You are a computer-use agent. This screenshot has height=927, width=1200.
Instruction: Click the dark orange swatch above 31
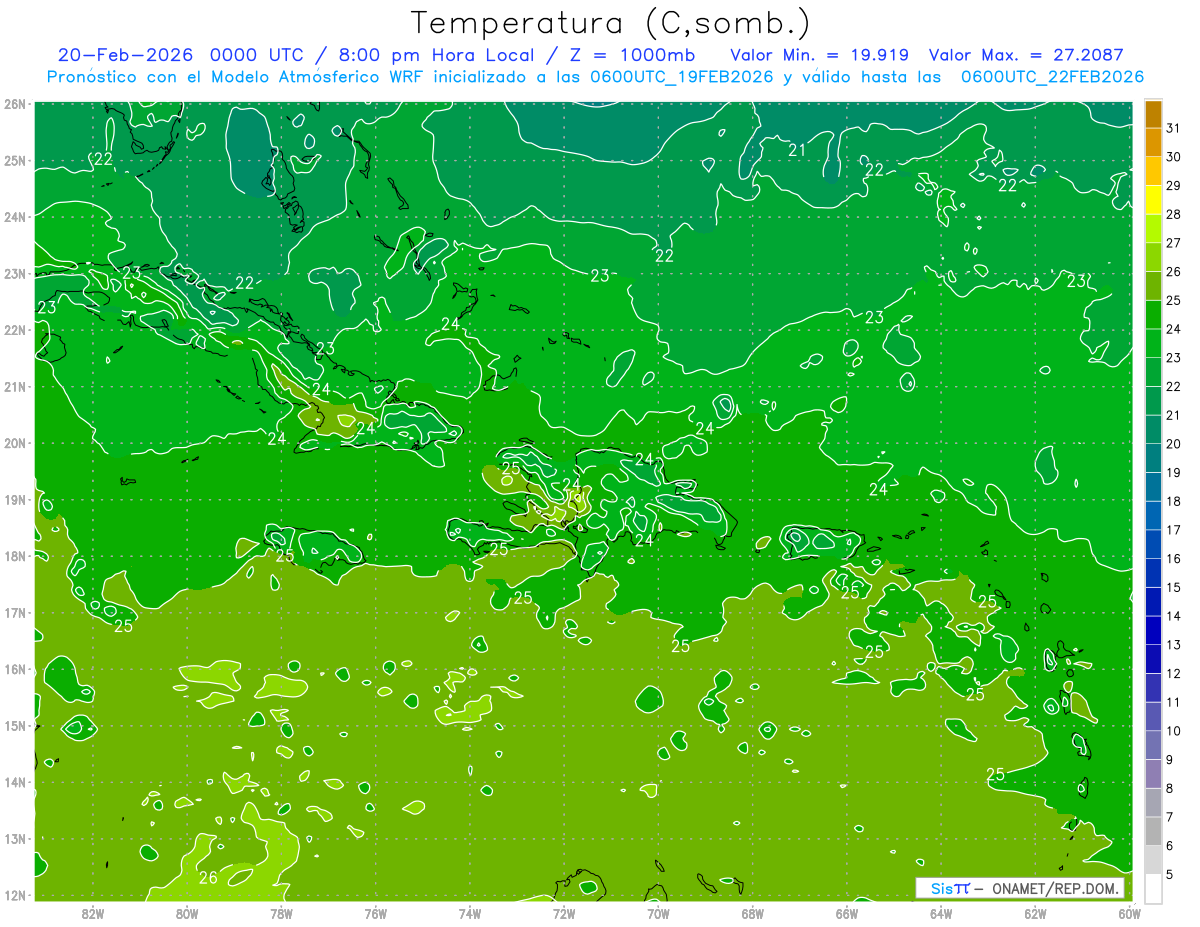pos(1154,114)
